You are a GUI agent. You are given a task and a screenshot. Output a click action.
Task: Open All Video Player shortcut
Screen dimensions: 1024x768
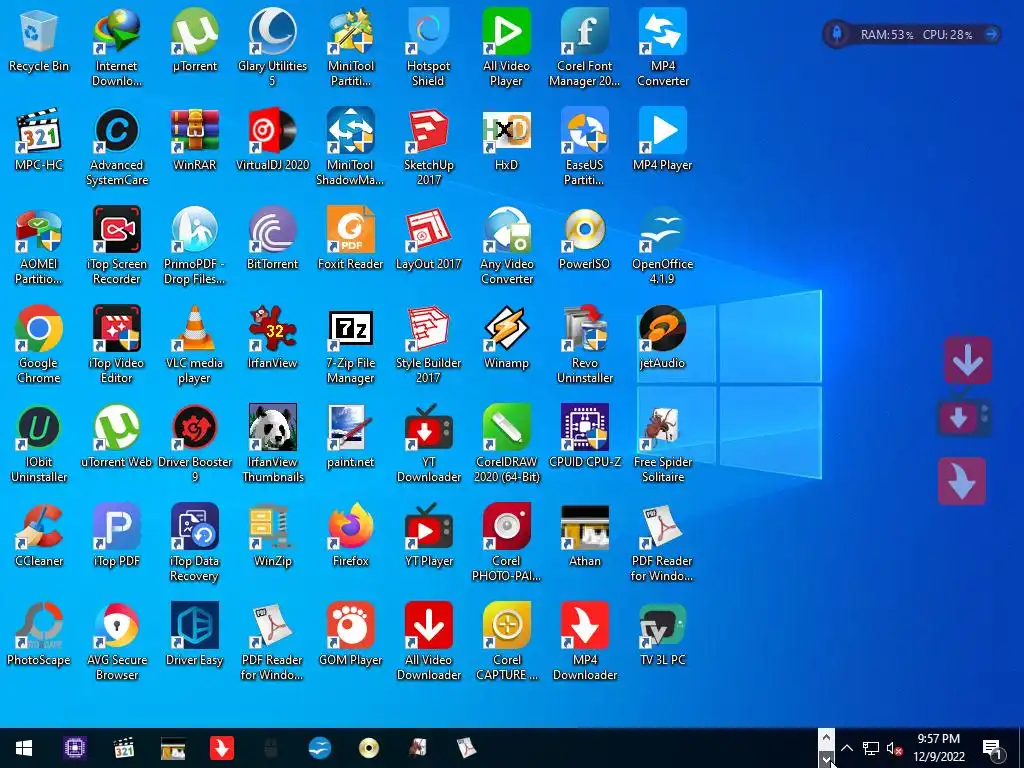click(506, 48)
